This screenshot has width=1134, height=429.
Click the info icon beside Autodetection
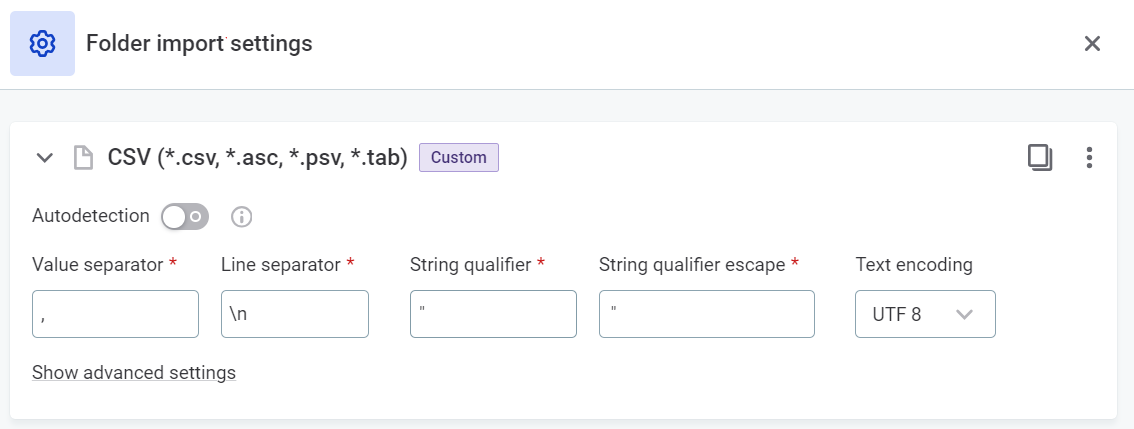click(x=241, y=216)
